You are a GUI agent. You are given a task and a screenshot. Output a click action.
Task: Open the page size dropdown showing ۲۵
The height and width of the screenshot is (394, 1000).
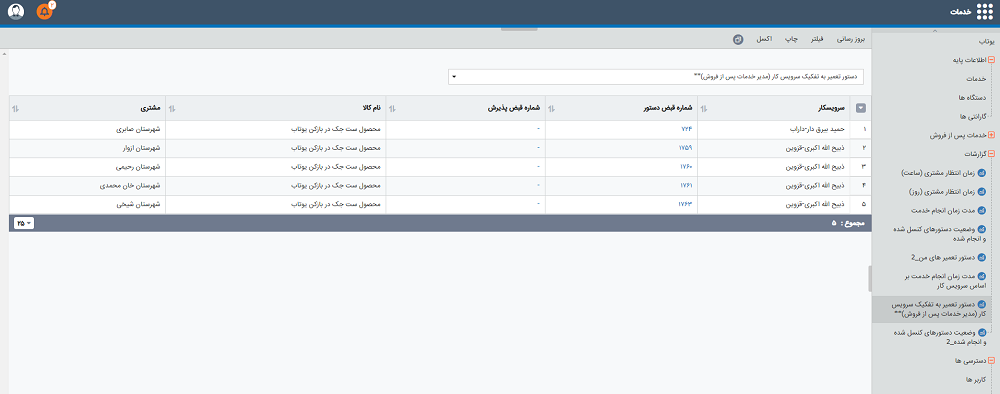24,223
